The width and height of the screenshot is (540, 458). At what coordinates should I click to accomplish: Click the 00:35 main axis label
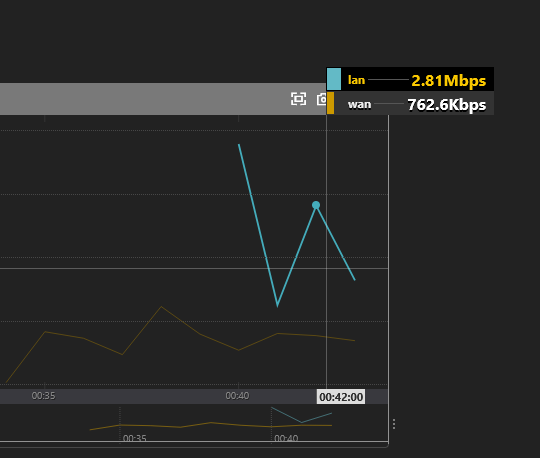pyautogui.click(x=43, y=396)
